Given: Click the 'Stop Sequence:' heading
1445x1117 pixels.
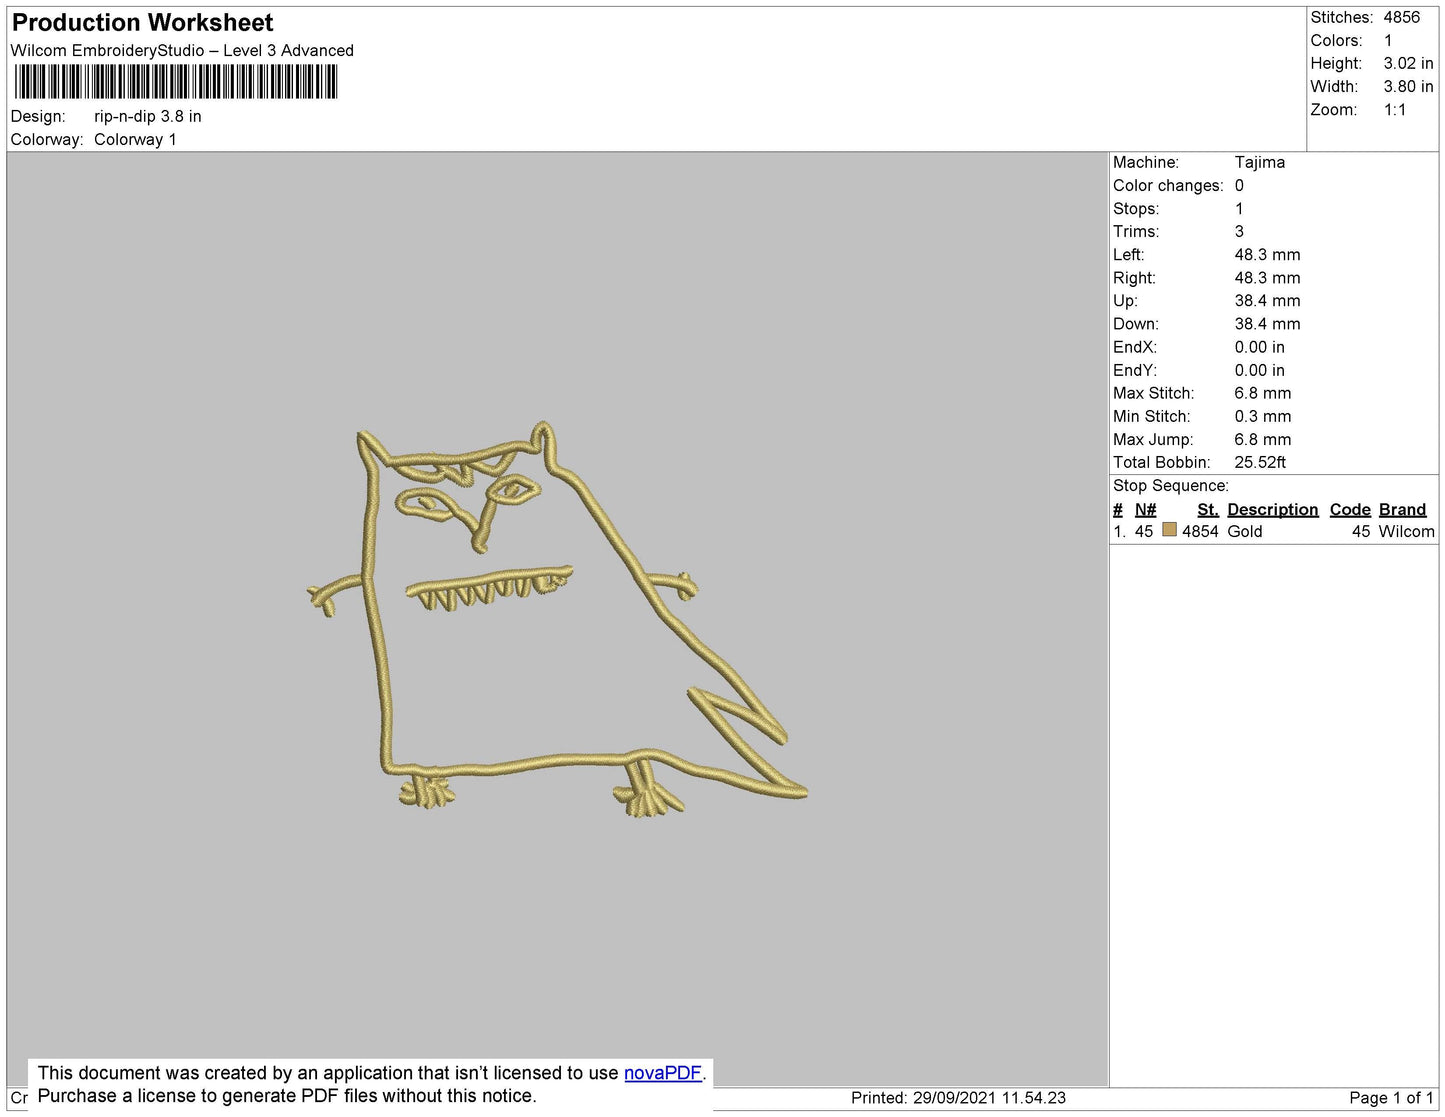Looking at the screenshot, I should 1171,485.
